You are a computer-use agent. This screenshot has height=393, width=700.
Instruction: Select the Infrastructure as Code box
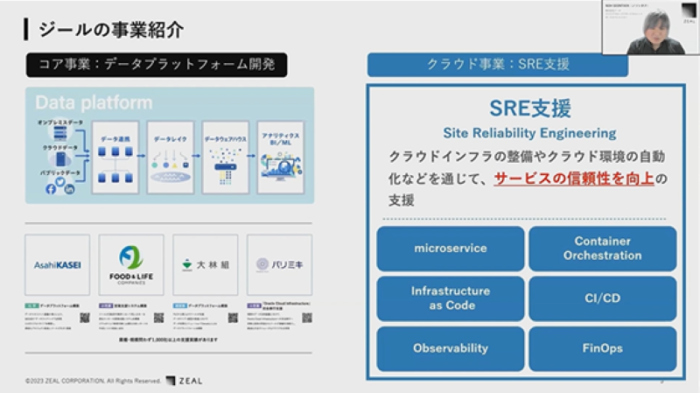(x=450, y=298)
